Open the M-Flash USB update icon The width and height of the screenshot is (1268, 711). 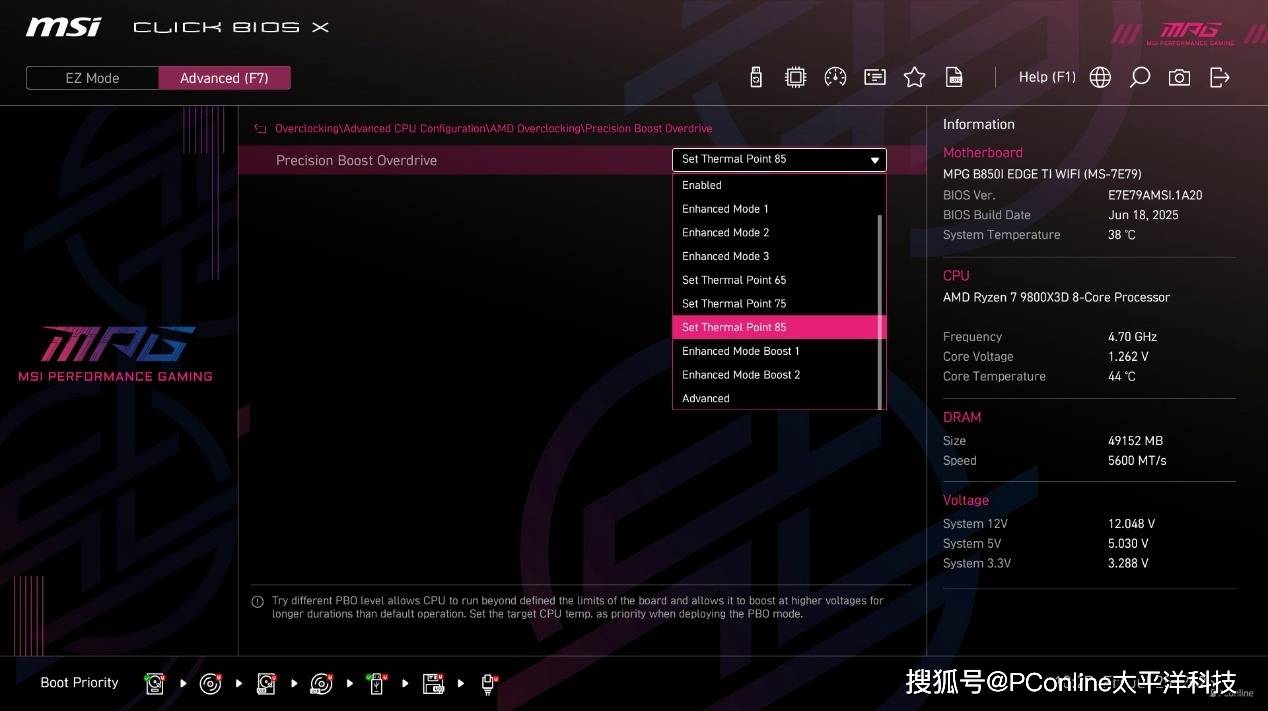point(756,77)
